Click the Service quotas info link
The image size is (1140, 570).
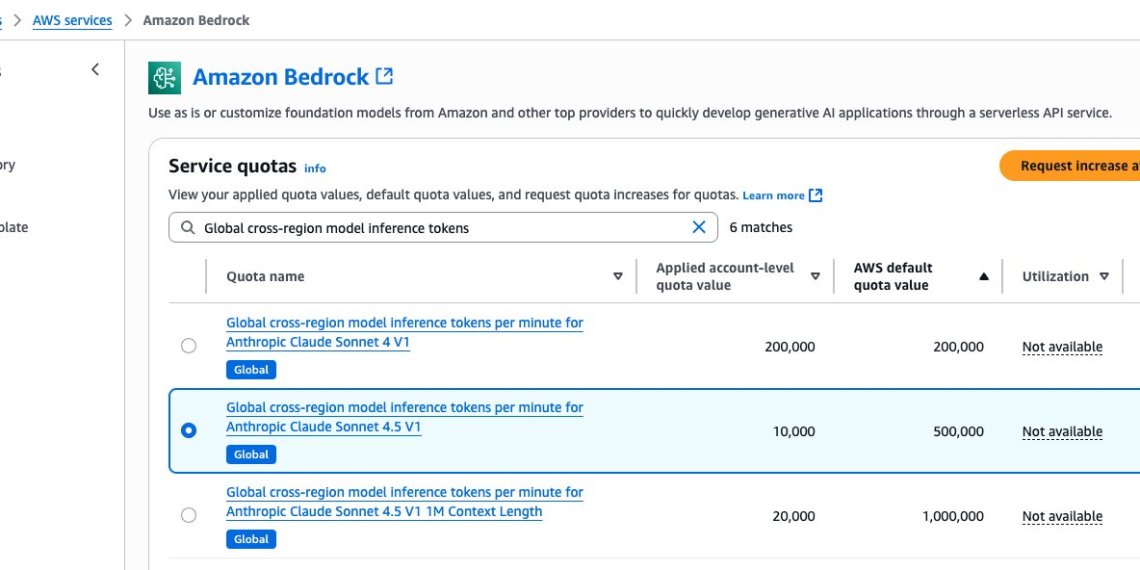click(x=315, y=169)
